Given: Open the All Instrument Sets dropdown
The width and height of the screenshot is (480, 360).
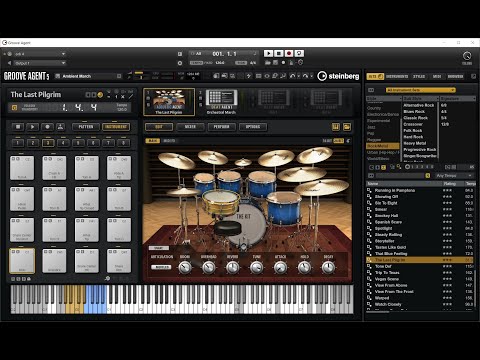Looking at the screenshot, I should (420, 90).
